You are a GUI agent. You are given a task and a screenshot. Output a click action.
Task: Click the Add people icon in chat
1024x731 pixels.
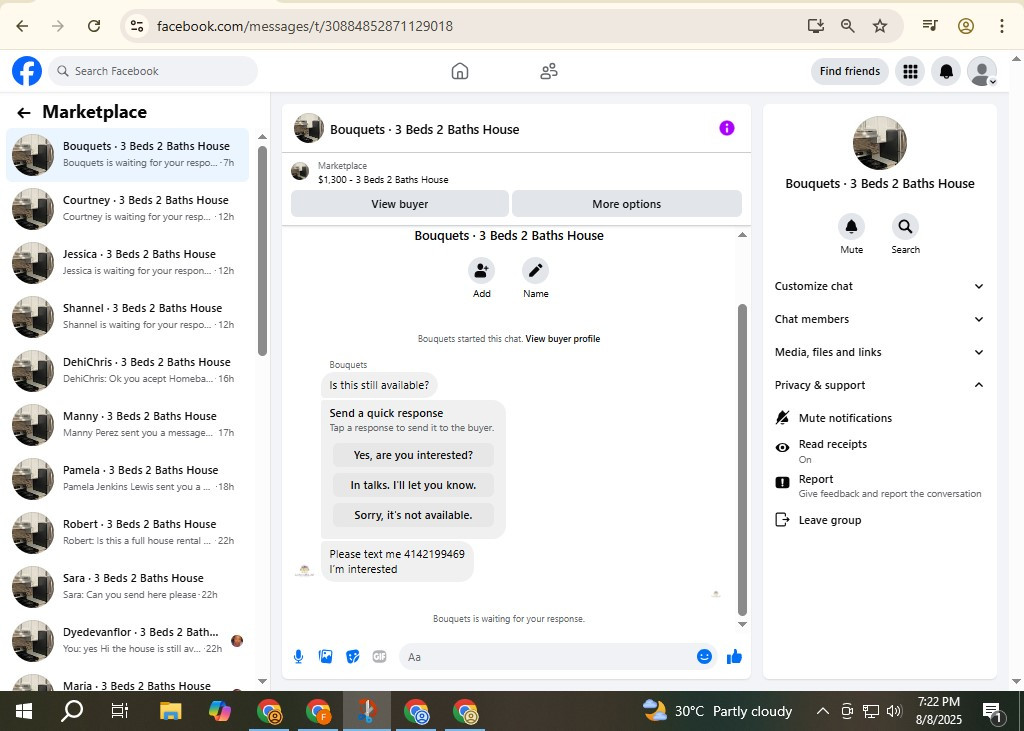481,270
